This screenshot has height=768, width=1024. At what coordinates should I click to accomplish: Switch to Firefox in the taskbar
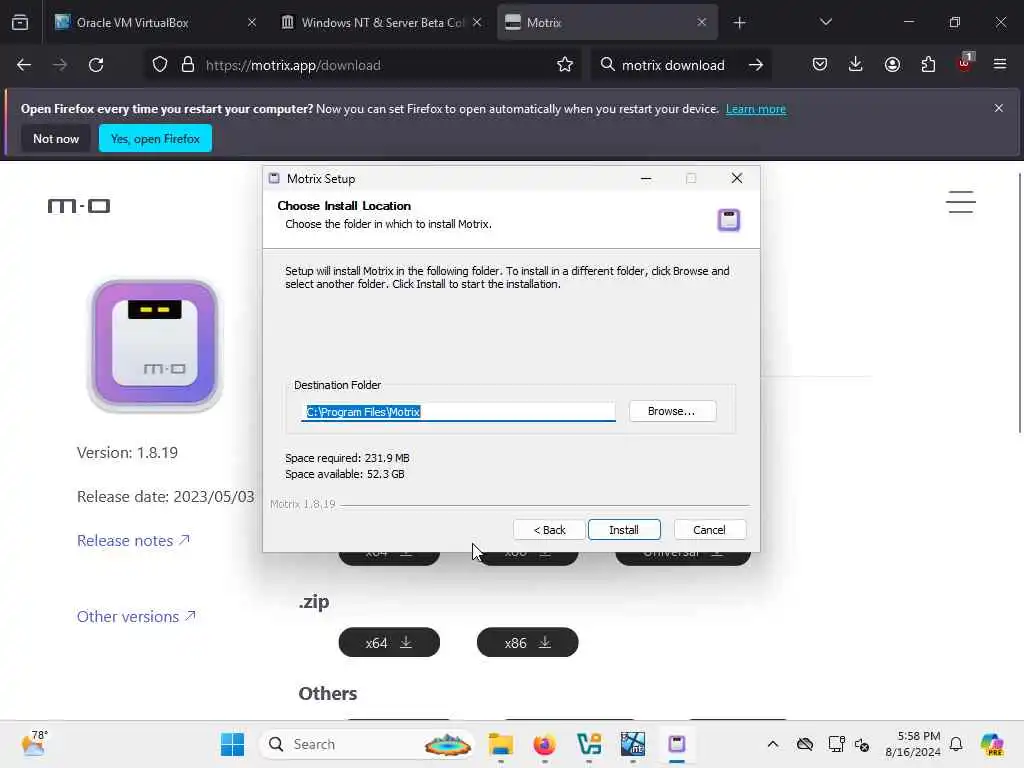click(x=545, y=744)
